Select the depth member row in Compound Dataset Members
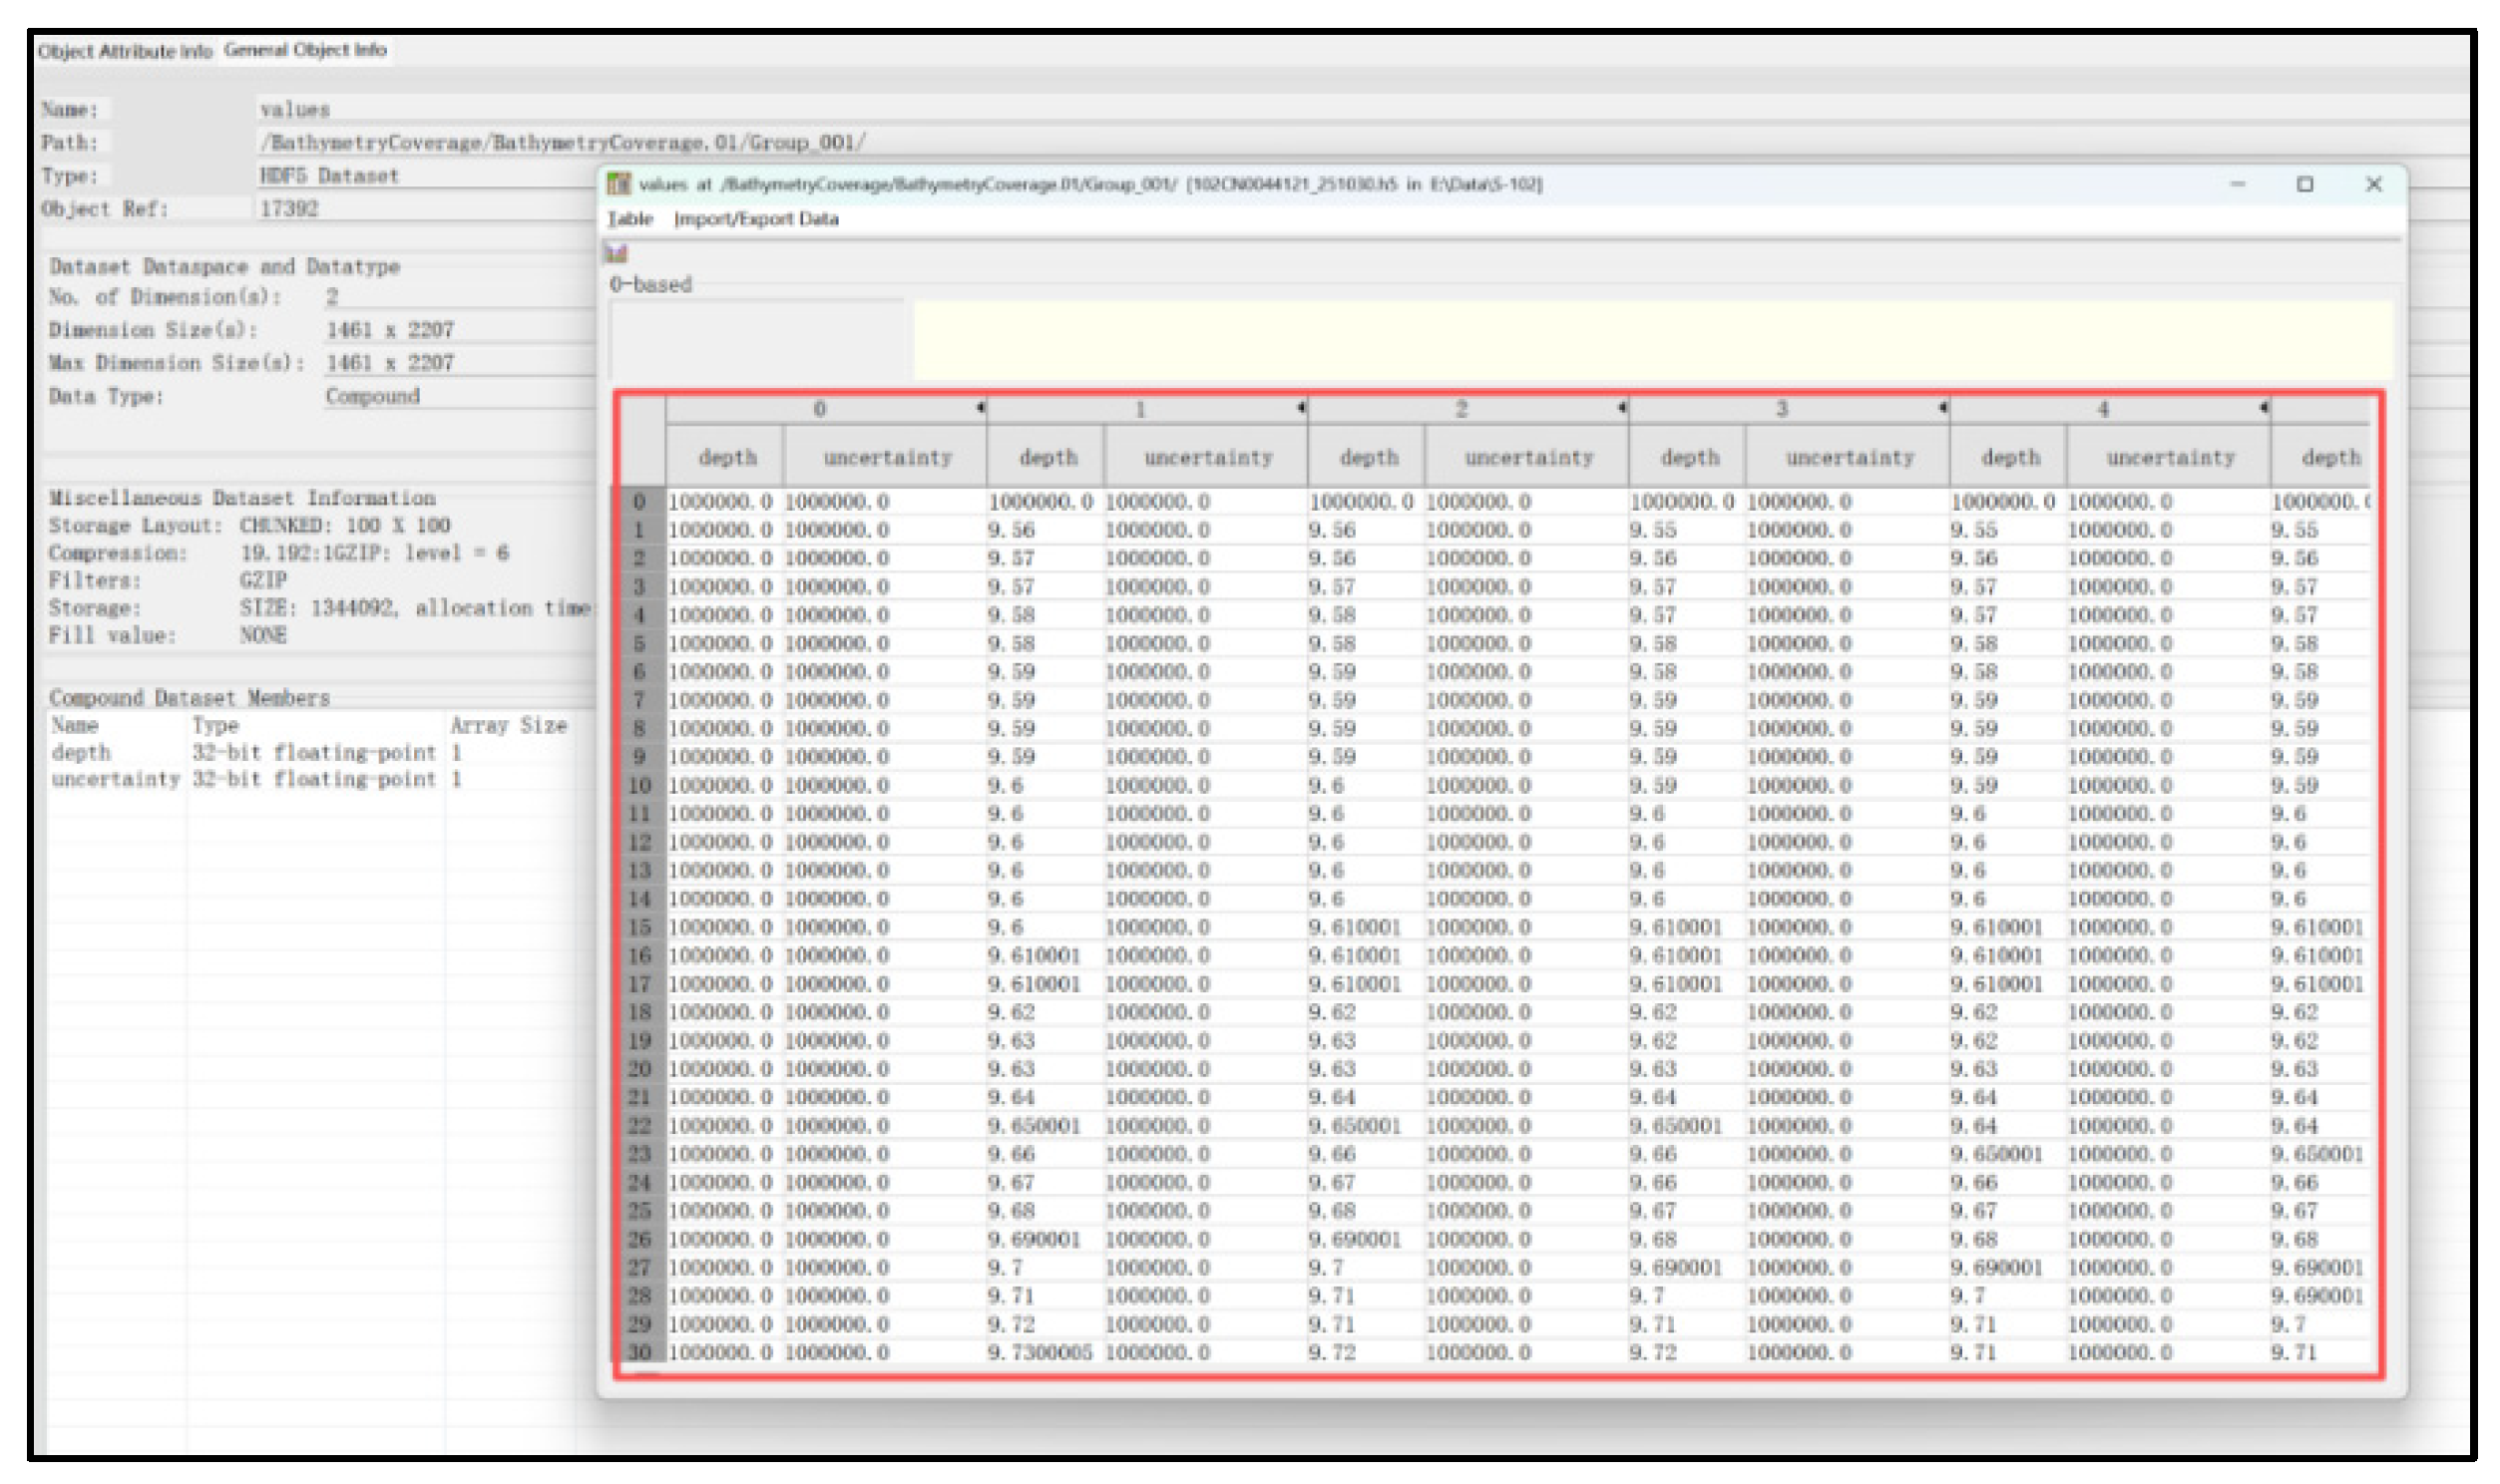 click(x=82, y=752)
